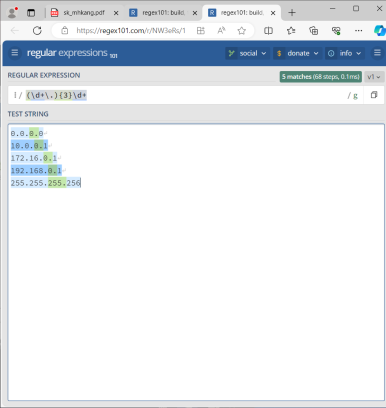Open the Favorites list
This screenshot has width=386, height=408.
click(x=291, y=31)
